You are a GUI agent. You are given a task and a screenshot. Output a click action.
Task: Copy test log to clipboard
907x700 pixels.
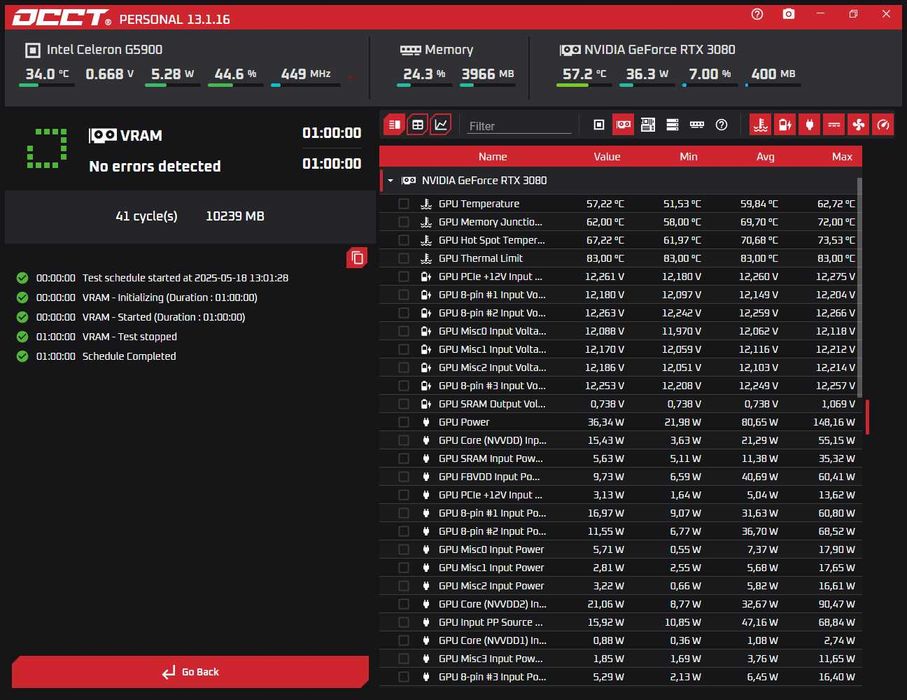pos(357,258)
